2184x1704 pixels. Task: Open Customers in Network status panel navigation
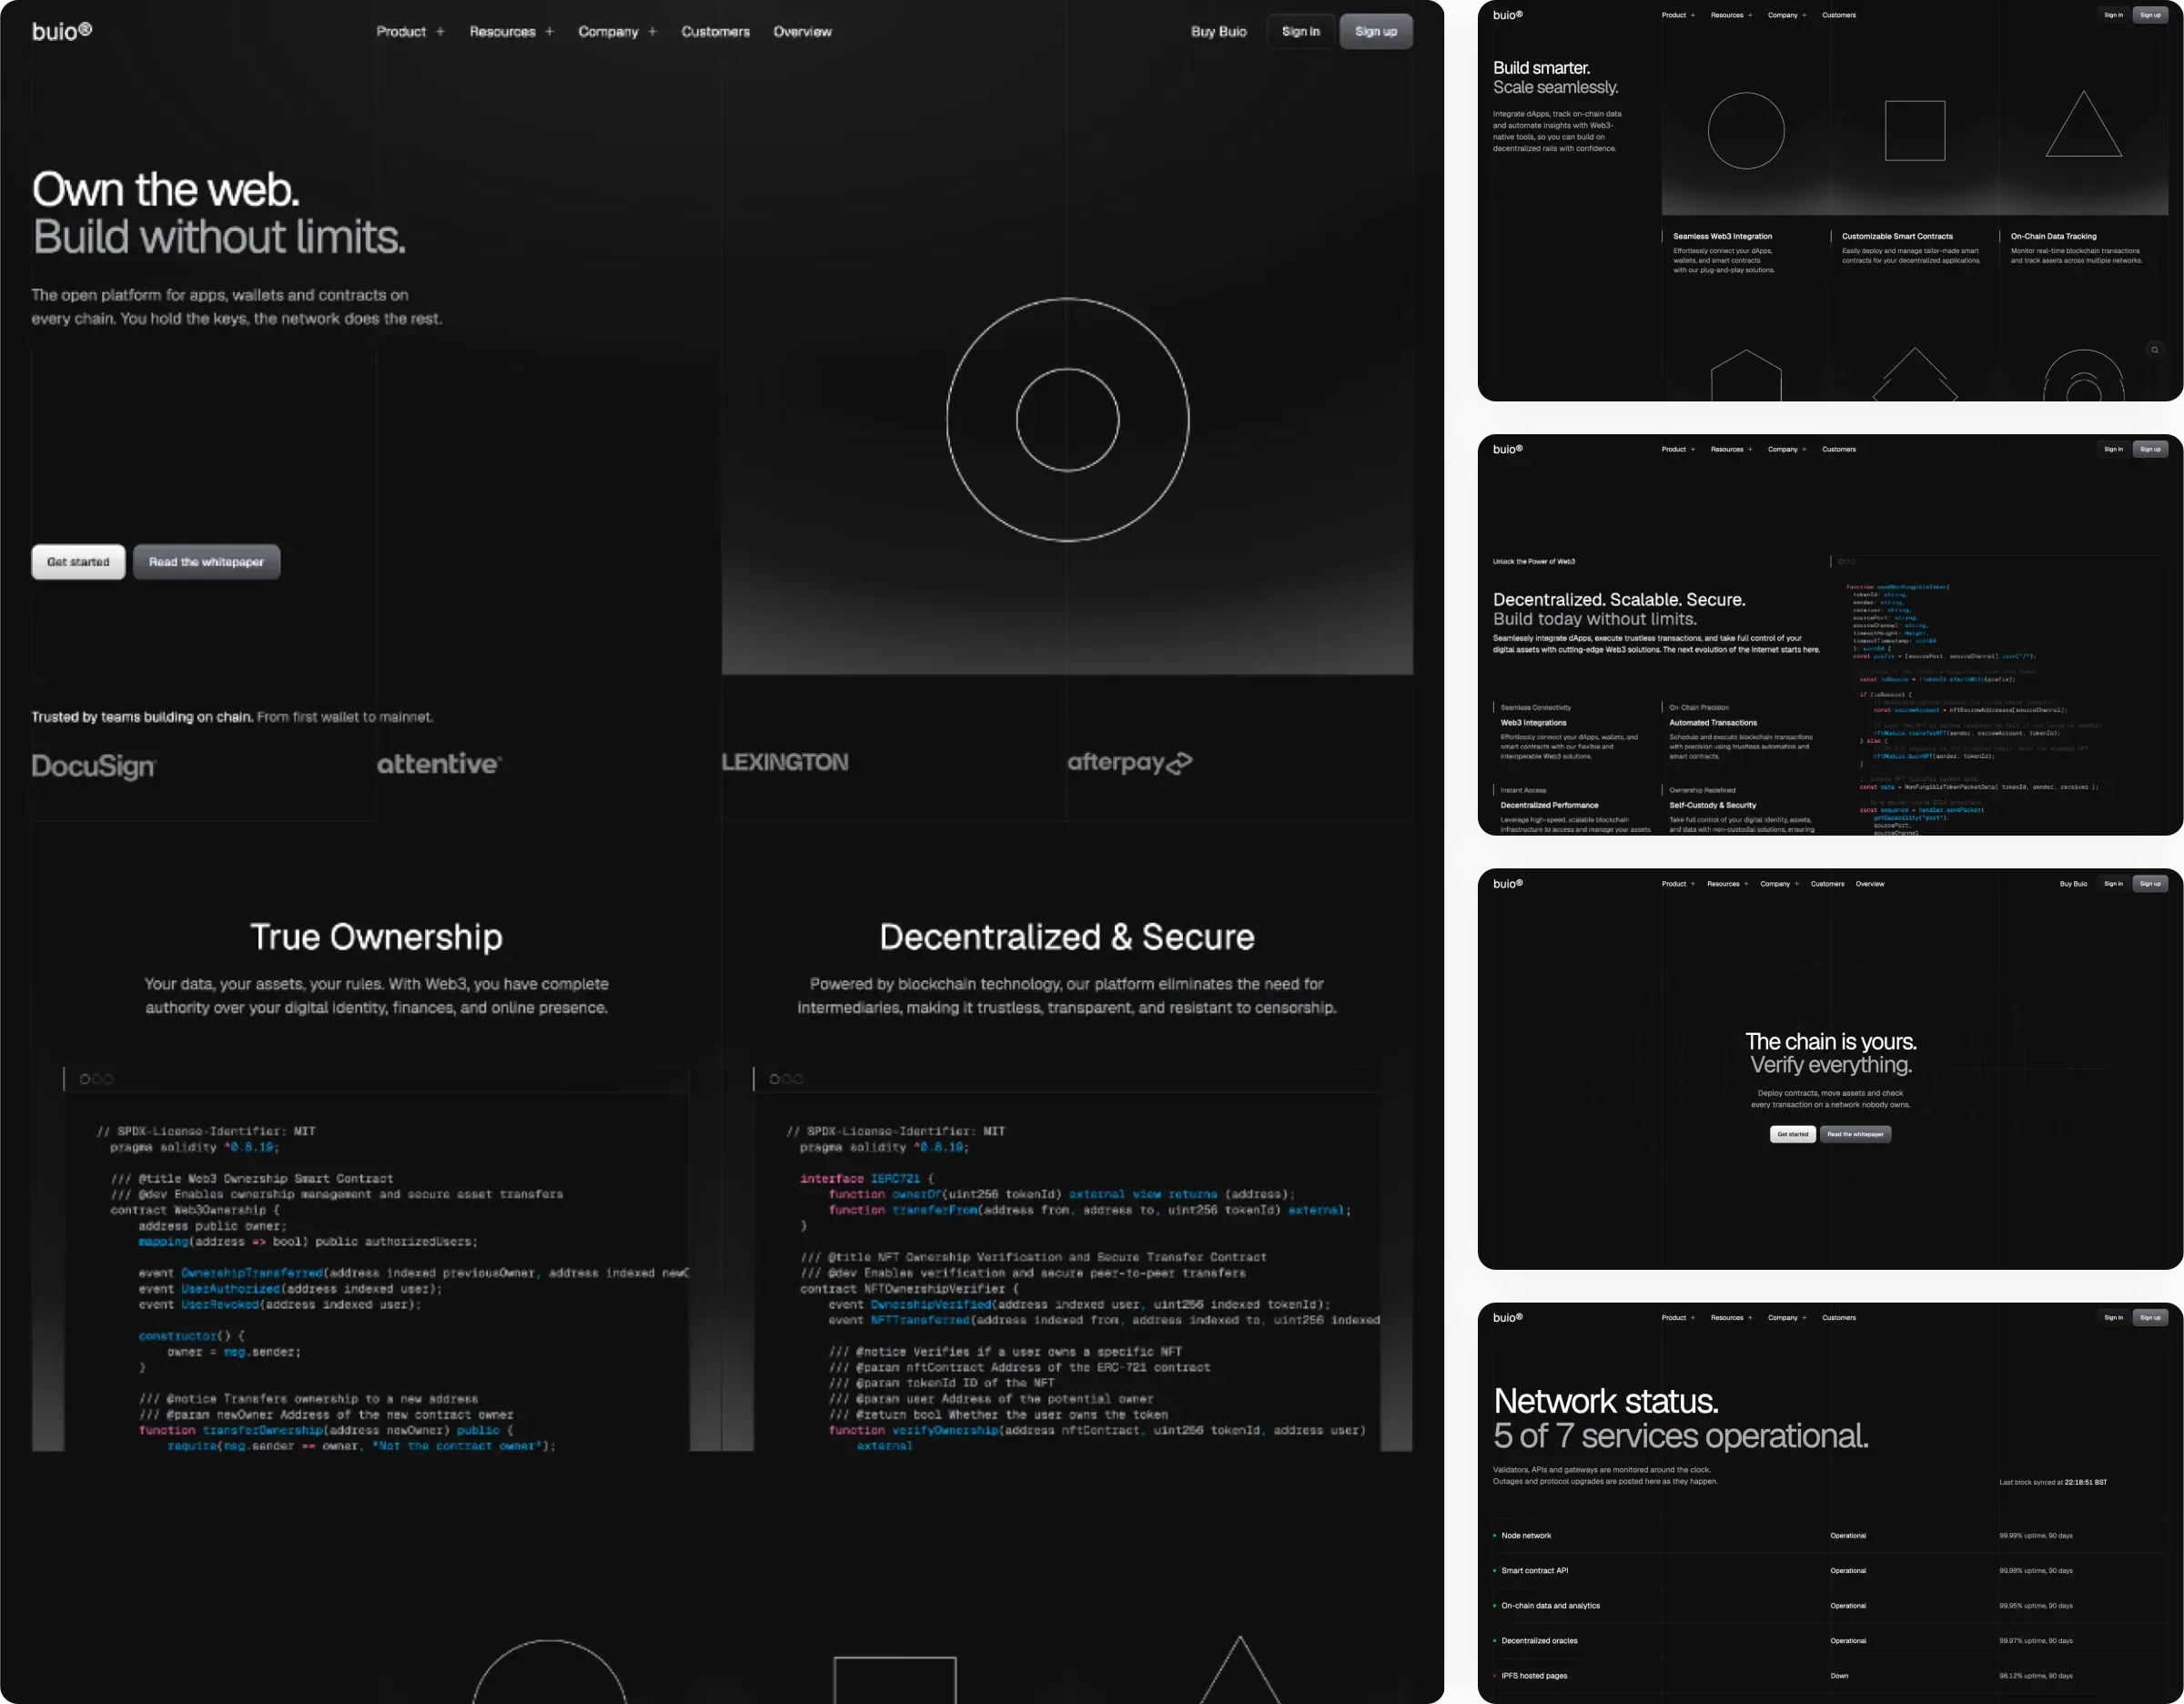(x=1839, y=1317)
